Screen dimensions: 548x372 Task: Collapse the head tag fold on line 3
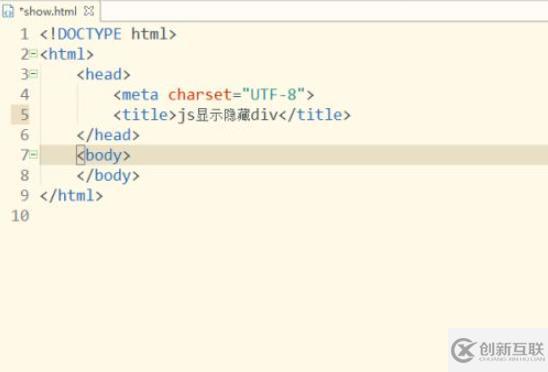click(34, 74)
